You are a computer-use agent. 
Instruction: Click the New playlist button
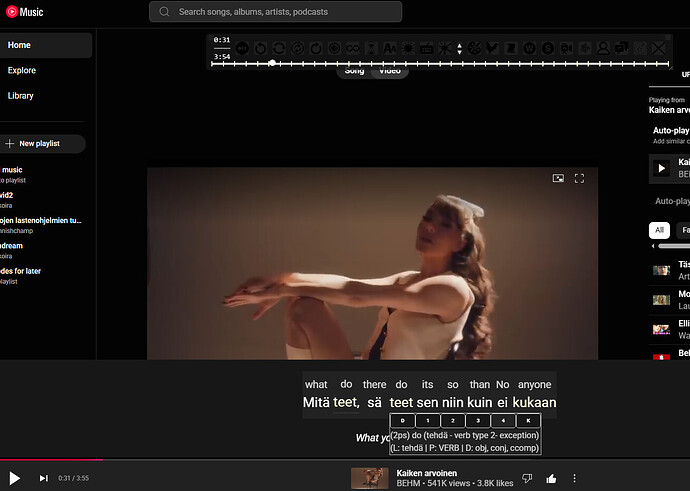click(42, 143)
